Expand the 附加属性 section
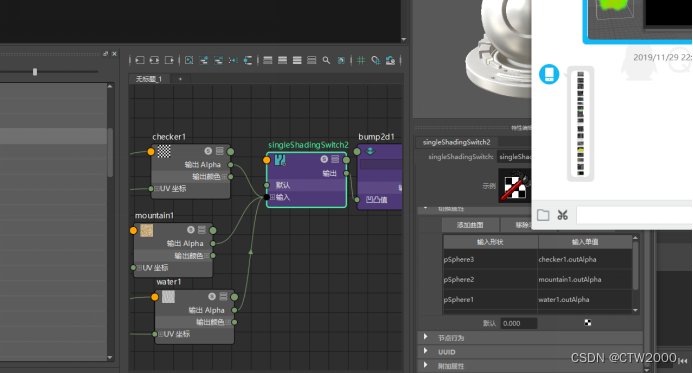This screenshot has width=693, height=373. click(426, 365)
